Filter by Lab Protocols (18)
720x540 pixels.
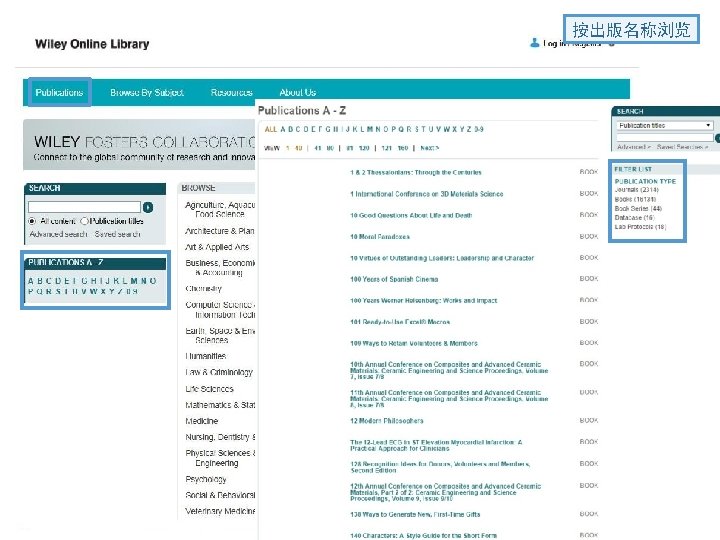640,227
